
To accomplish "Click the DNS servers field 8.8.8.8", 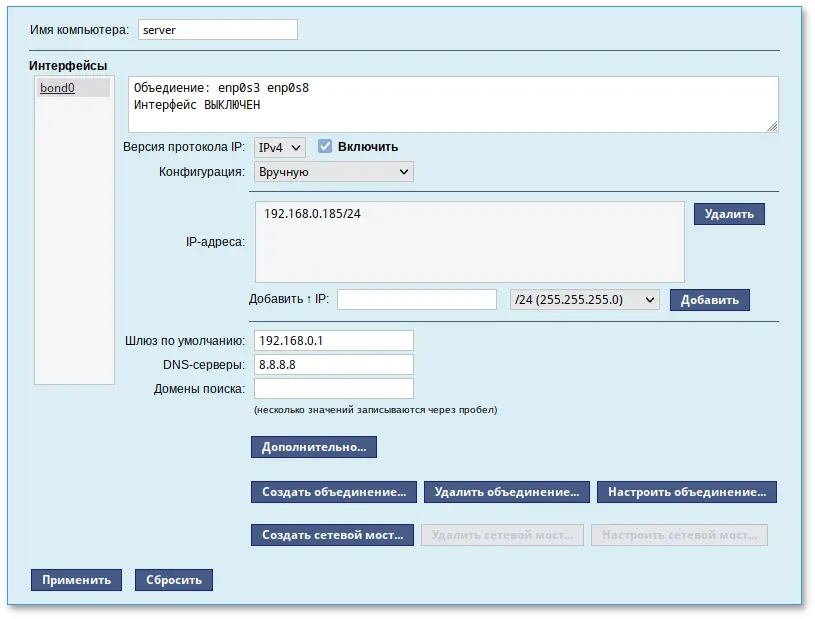I will click(333, 365).
